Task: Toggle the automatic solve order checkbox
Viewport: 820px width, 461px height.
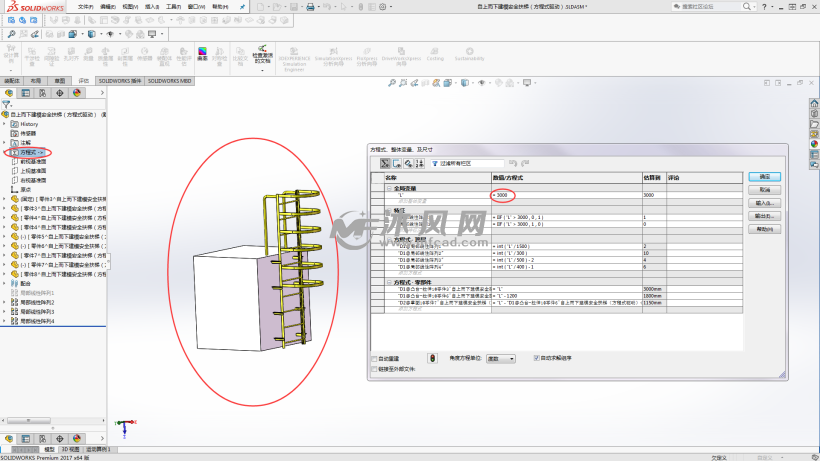Action: [x=536, y=358]
